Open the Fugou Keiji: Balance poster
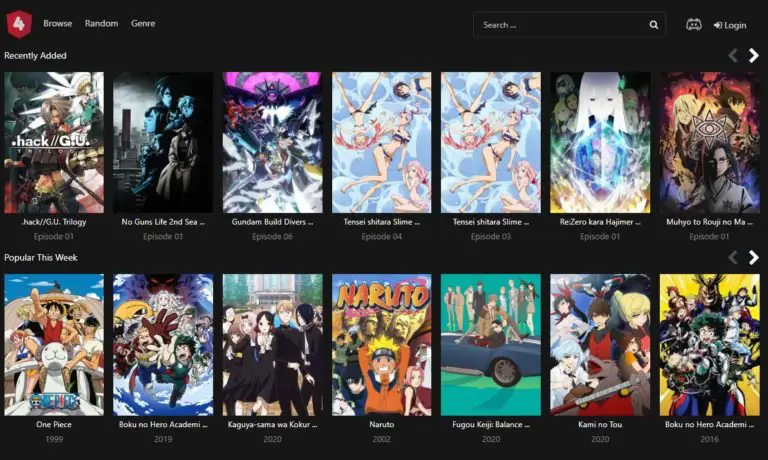Image resolution: width=768 pixels, height=460 pixels. 491,345
